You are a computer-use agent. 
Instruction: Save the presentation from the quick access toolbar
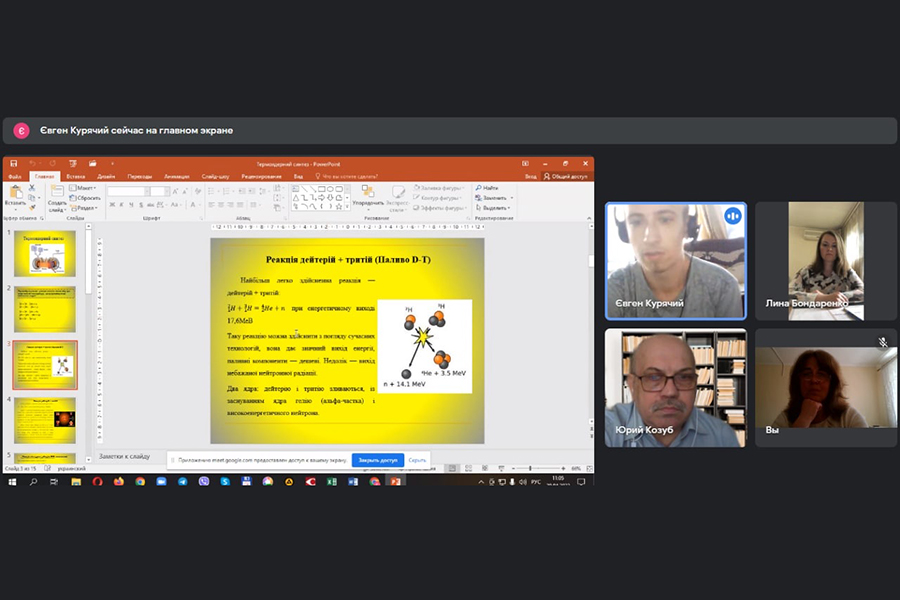point(14,164)
